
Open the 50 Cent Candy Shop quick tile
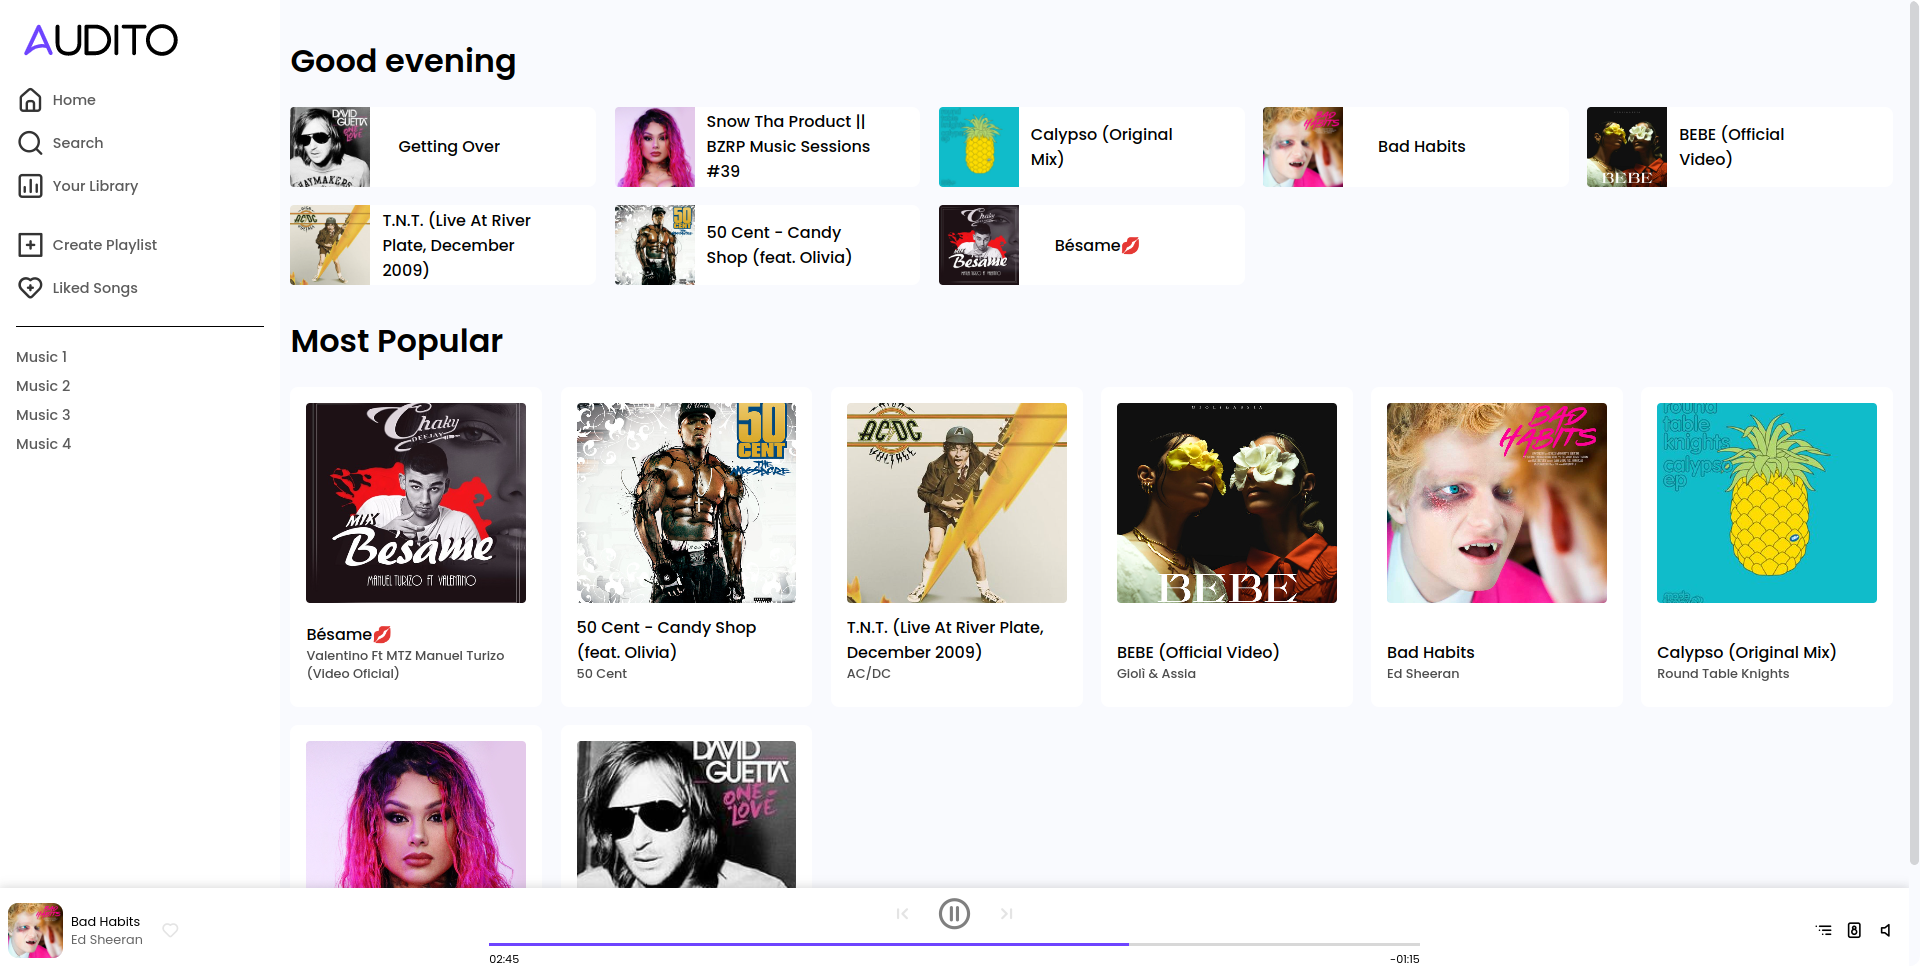click(x=767, y=245)
